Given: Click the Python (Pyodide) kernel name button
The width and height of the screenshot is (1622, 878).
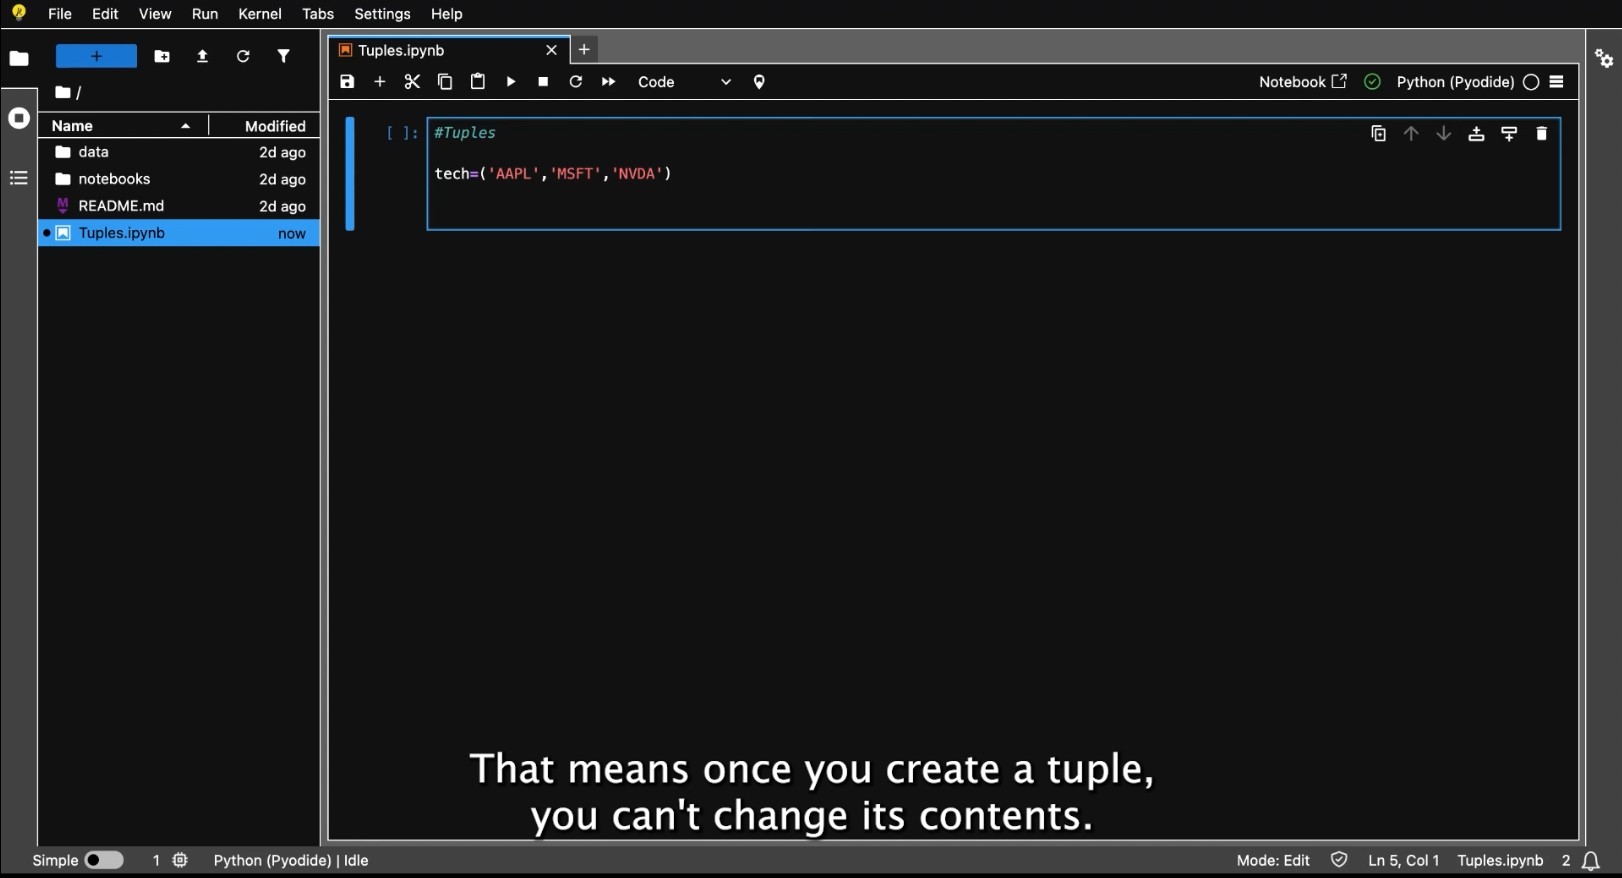Looking at the screenshot, I should (1454, 82).
